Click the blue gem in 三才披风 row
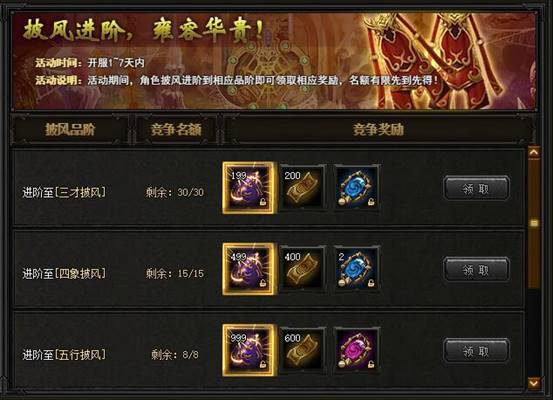553x400 pixels. coord(357,188)
